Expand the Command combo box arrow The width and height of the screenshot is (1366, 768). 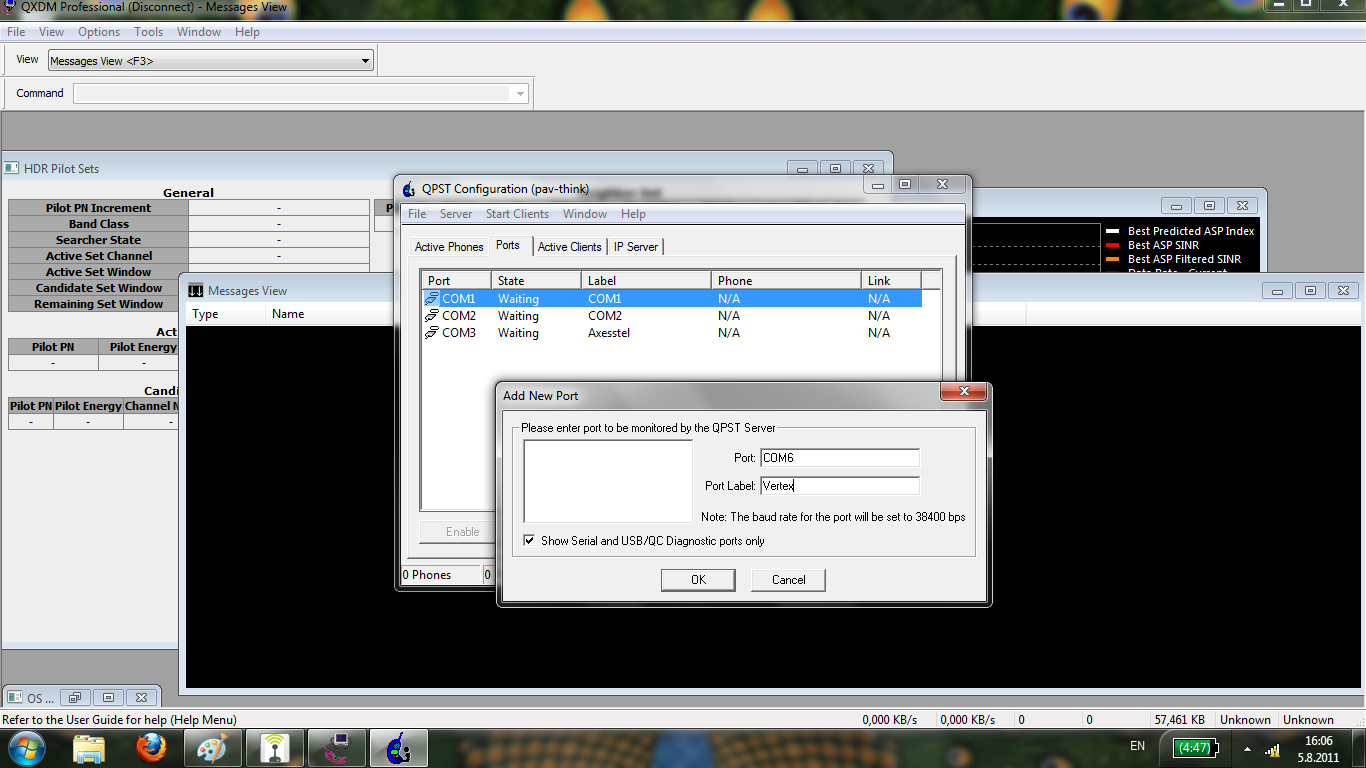520,94
